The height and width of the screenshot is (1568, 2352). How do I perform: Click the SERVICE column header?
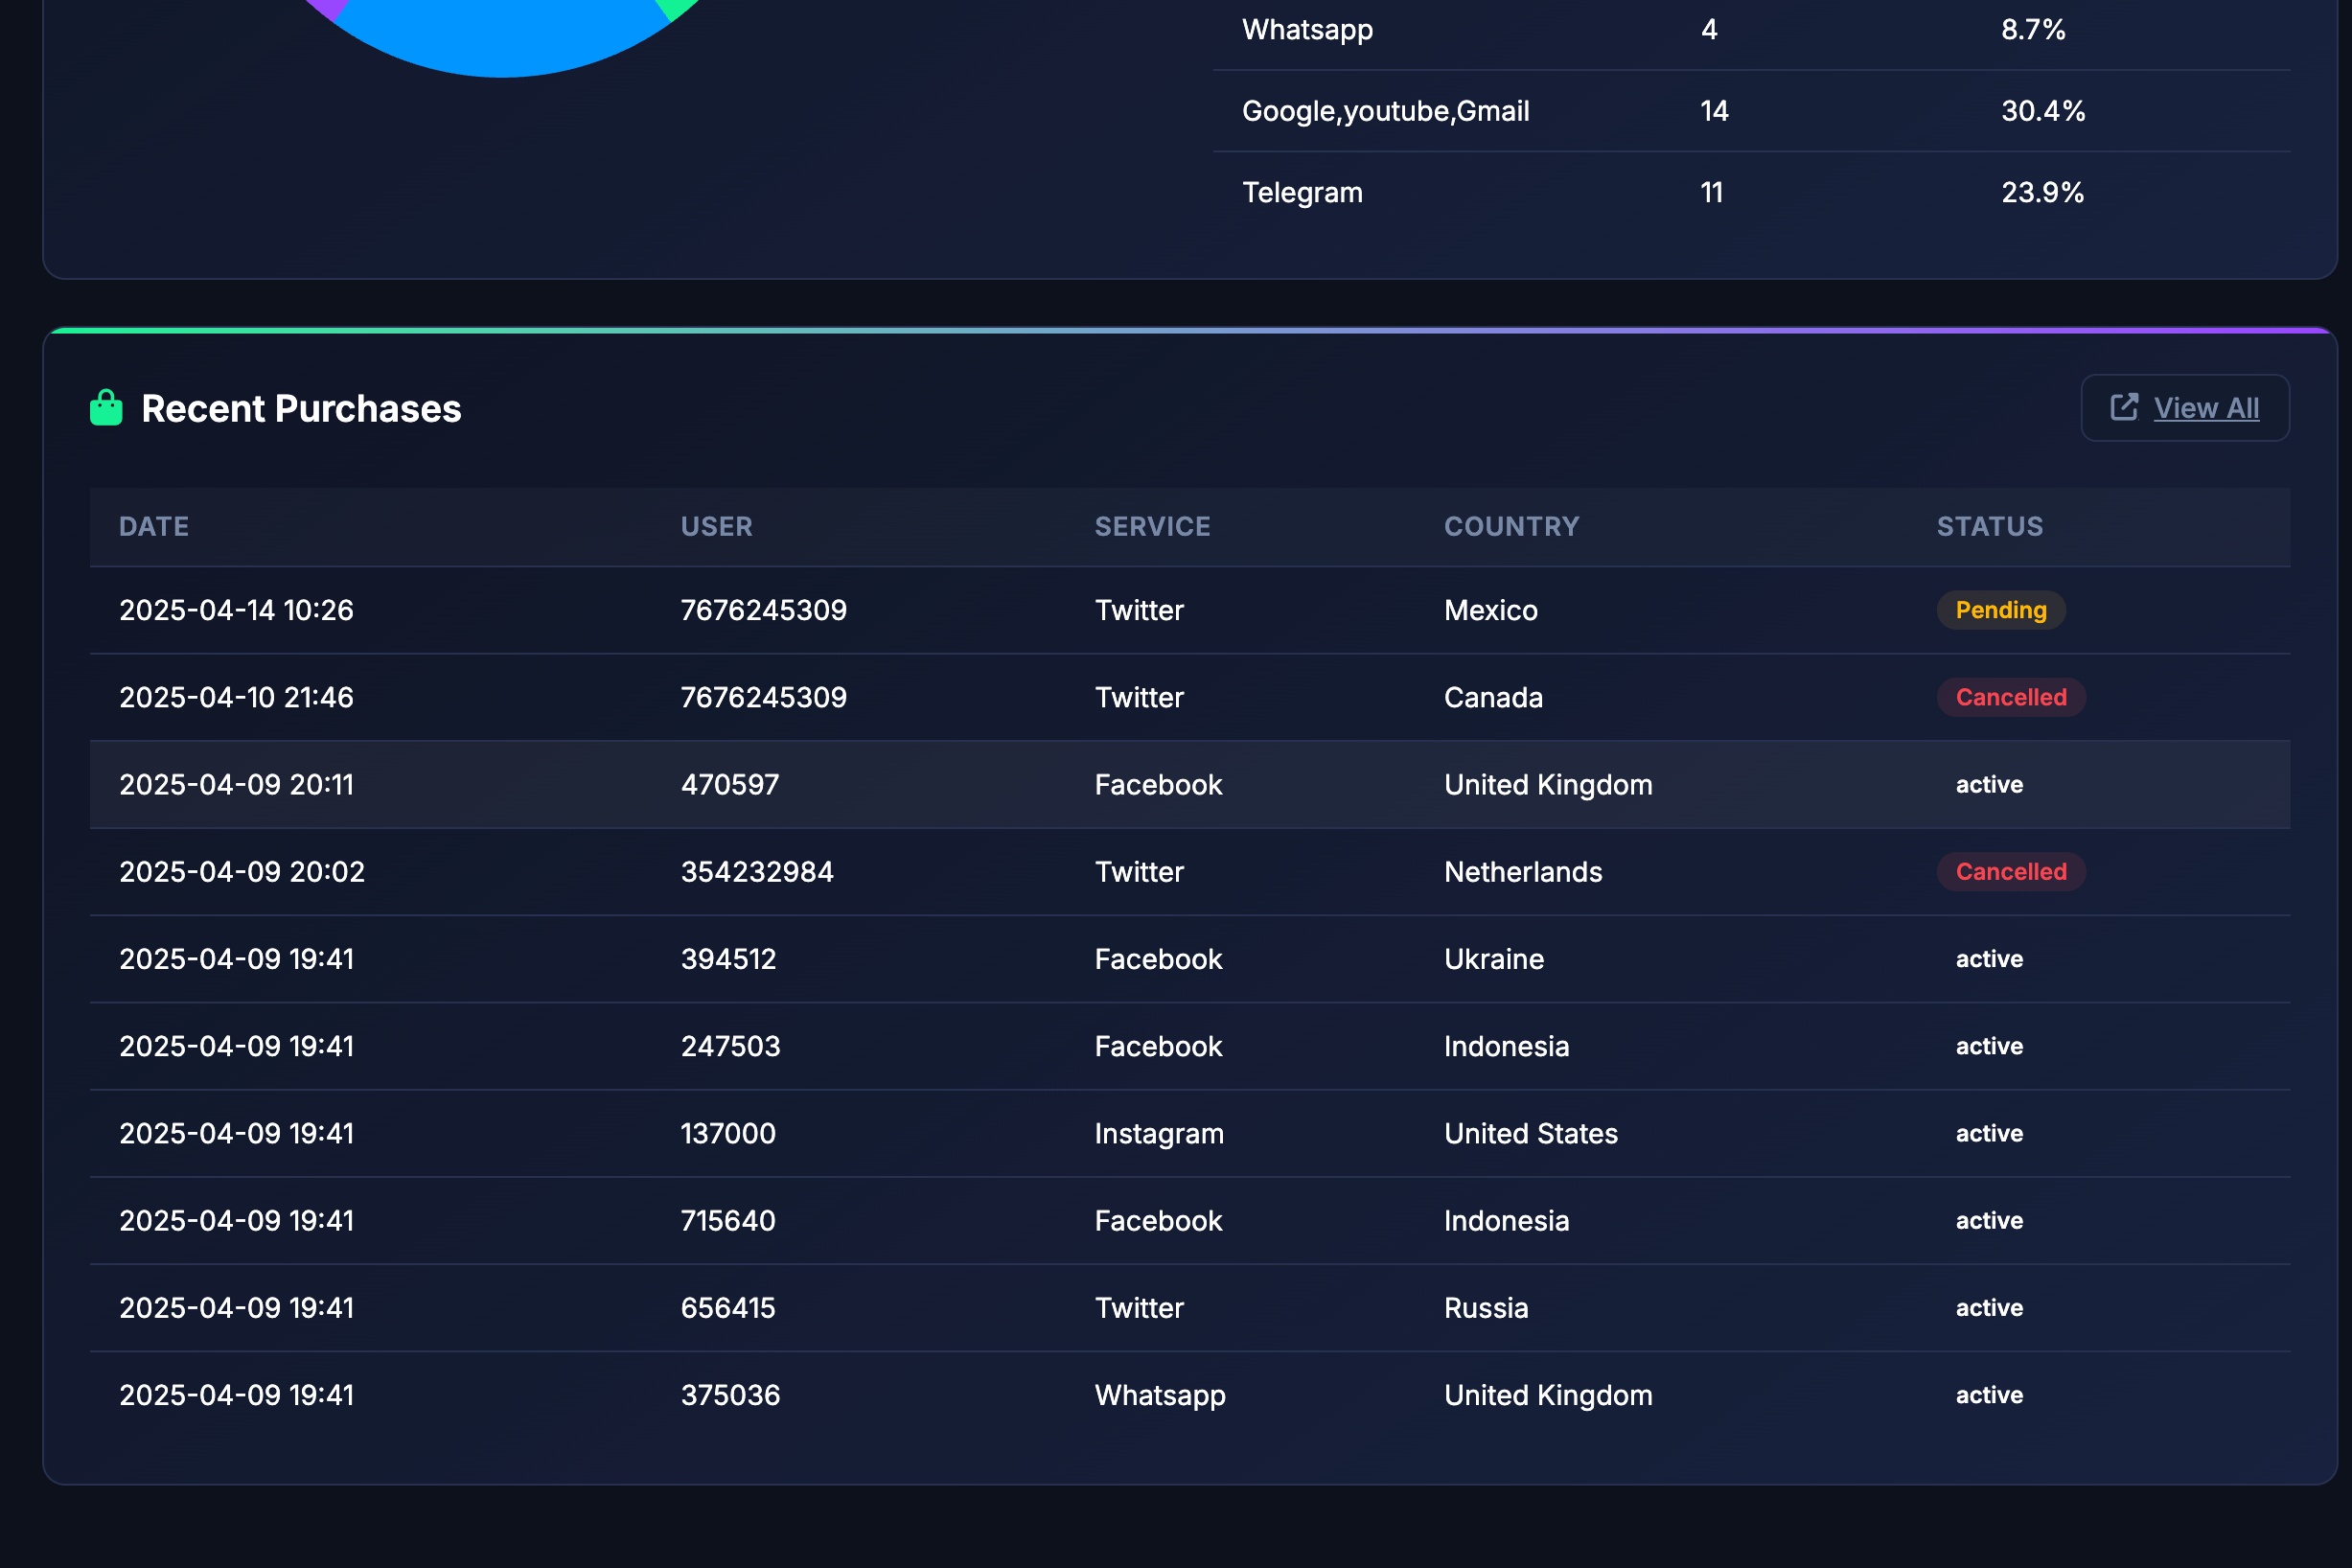pyautogui.click(x=1152, y=526)
